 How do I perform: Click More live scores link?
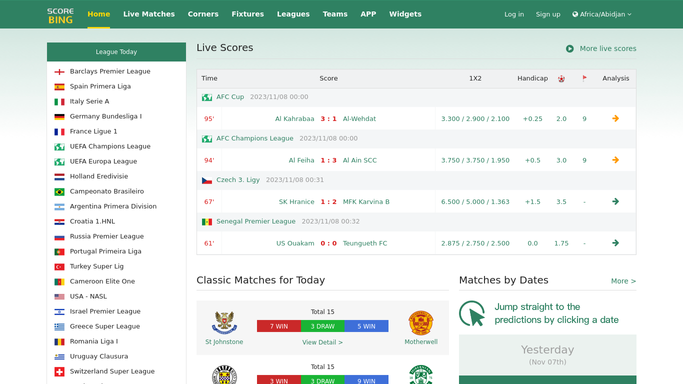[x=608, y=49]
